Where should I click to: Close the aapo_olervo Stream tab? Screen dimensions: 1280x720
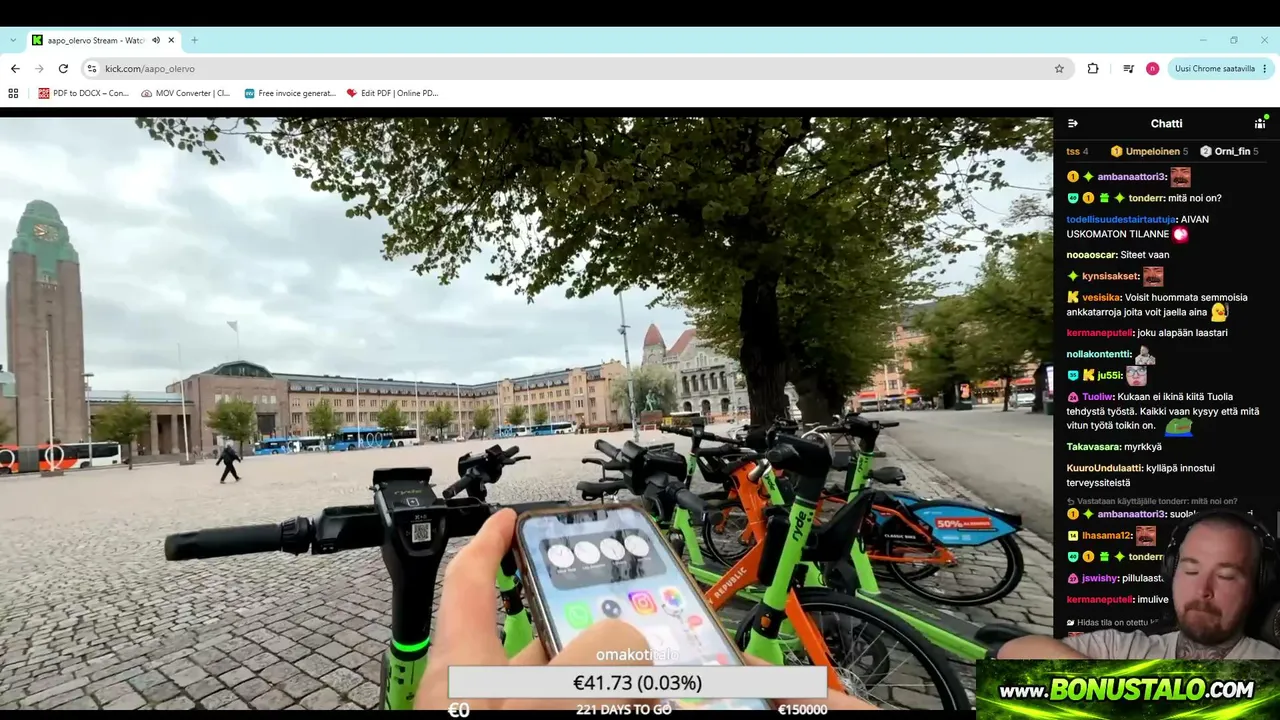coord(171,40)
